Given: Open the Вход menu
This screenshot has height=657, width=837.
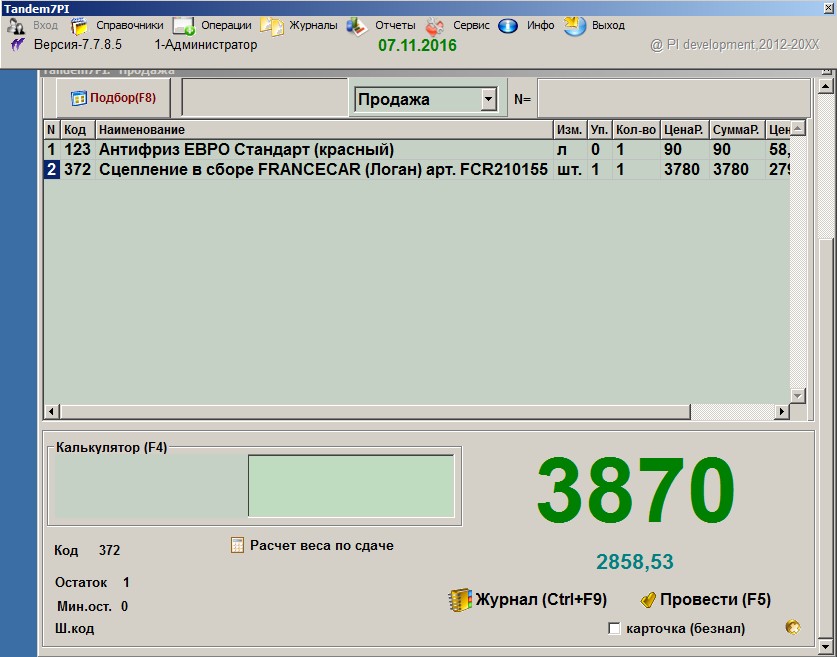Looking at the screenshot, I should (x=45, y=25).
